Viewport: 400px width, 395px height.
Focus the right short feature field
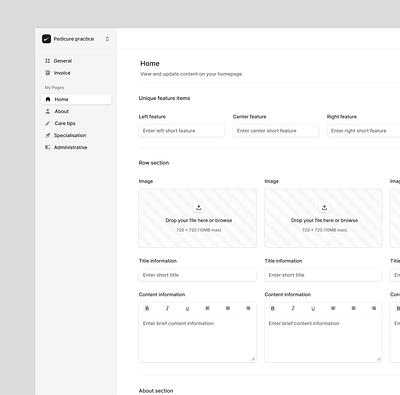click(x=363, y=131)
